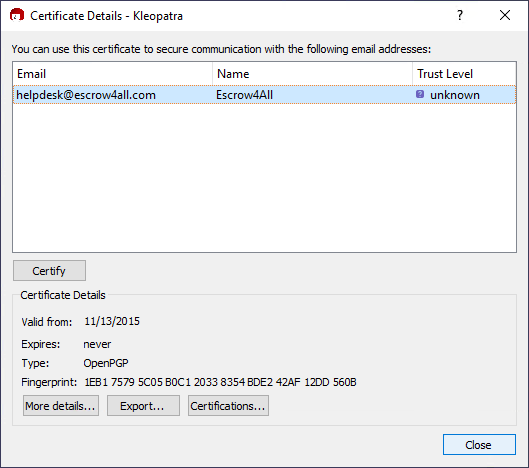This screenshot has height=468, width=529.
Task: Click the Valid from date 11/13/2015
Action: coord(112,321)
